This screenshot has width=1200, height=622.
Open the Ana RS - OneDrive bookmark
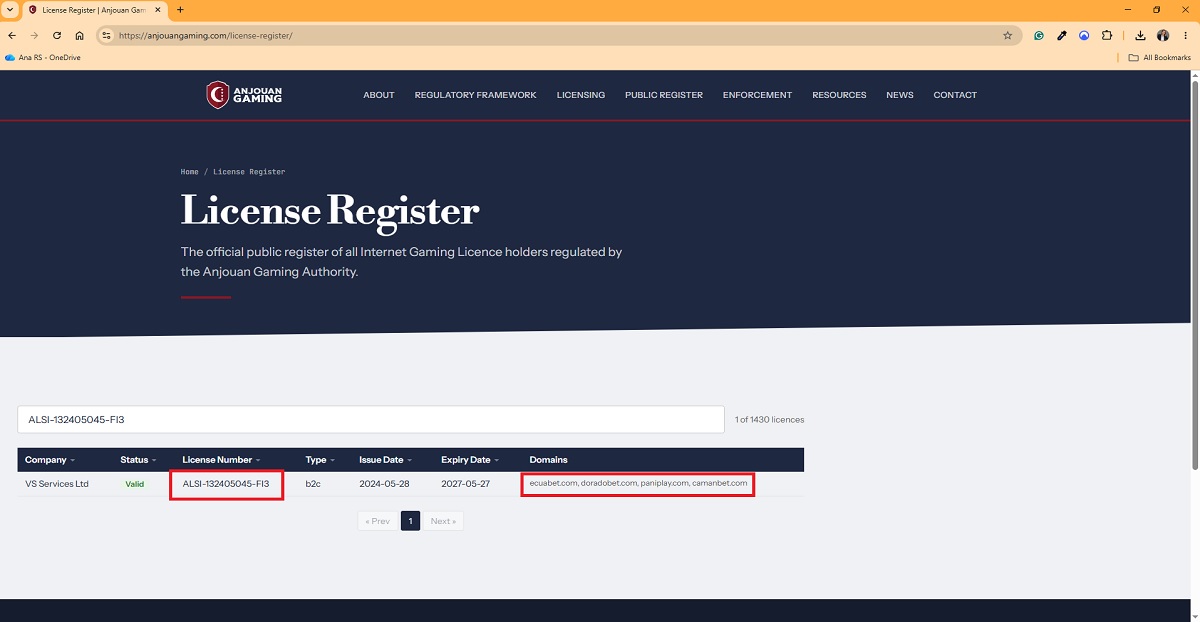click(x=43, y=58)
